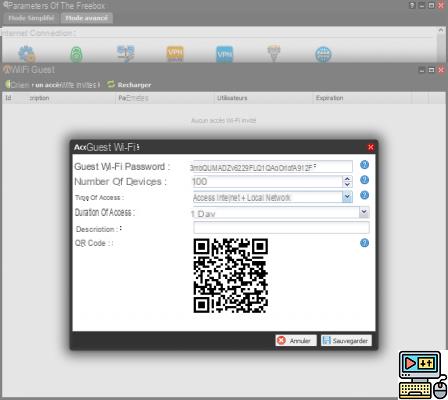Open the network computers icon
The width and height of the screenshot is (448, 400).
click(x=126, y=54)
